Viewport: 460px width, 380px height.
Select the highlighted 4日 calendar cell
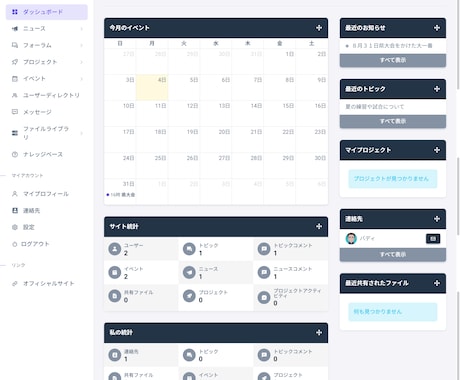click(152, 88)
